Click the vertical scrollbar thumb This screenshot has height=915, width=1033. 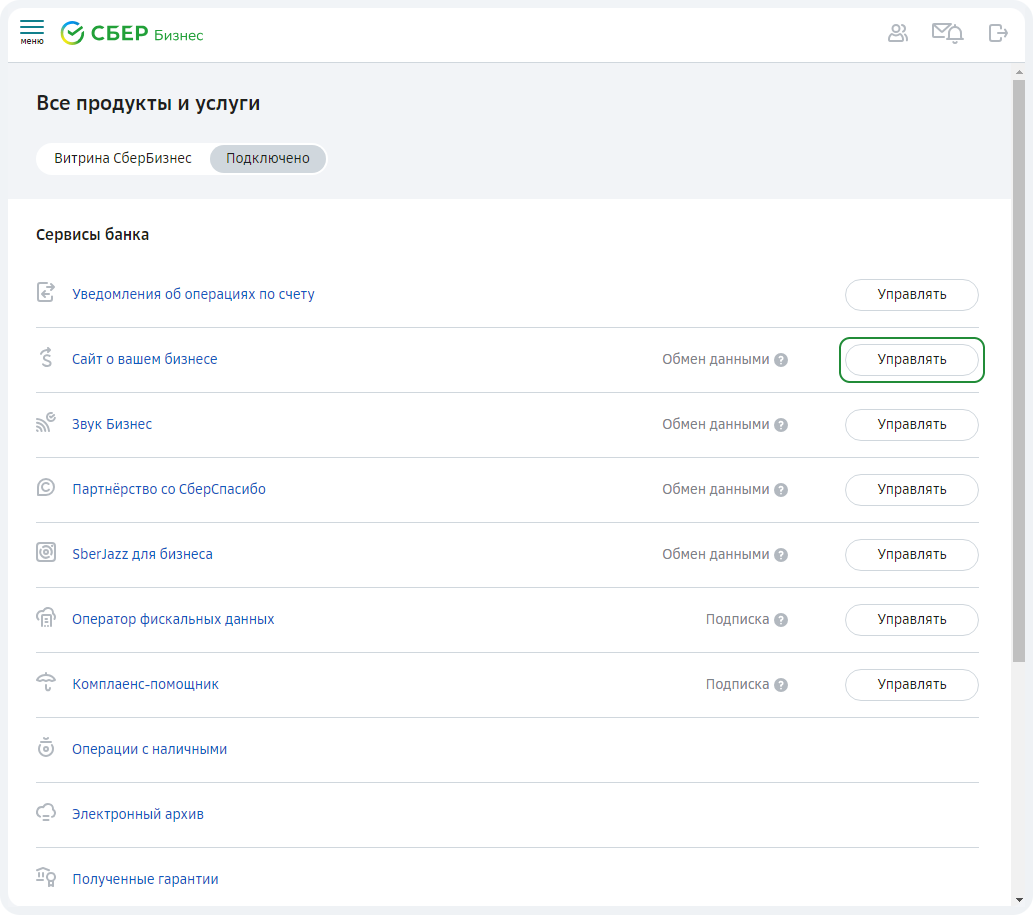pos(1019,371)
